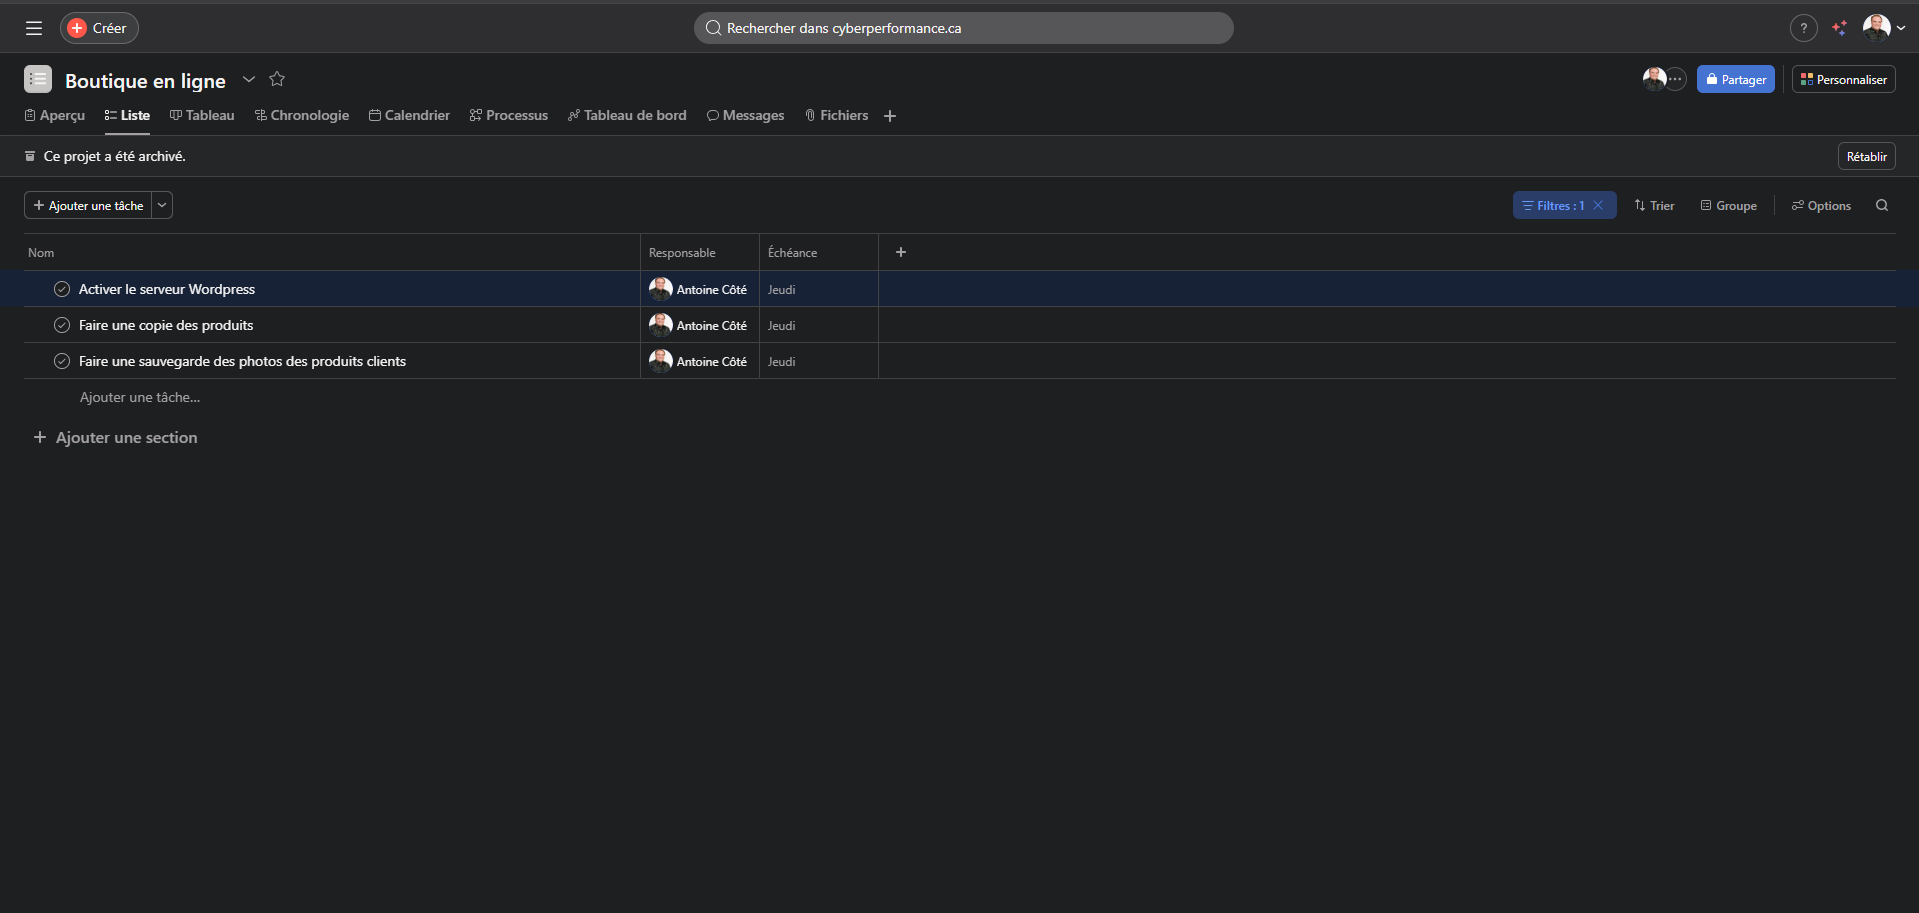The image size is (1919, 913).
Task: Open the Filtres : 1 filter menu
Action: pos(1553,205)
